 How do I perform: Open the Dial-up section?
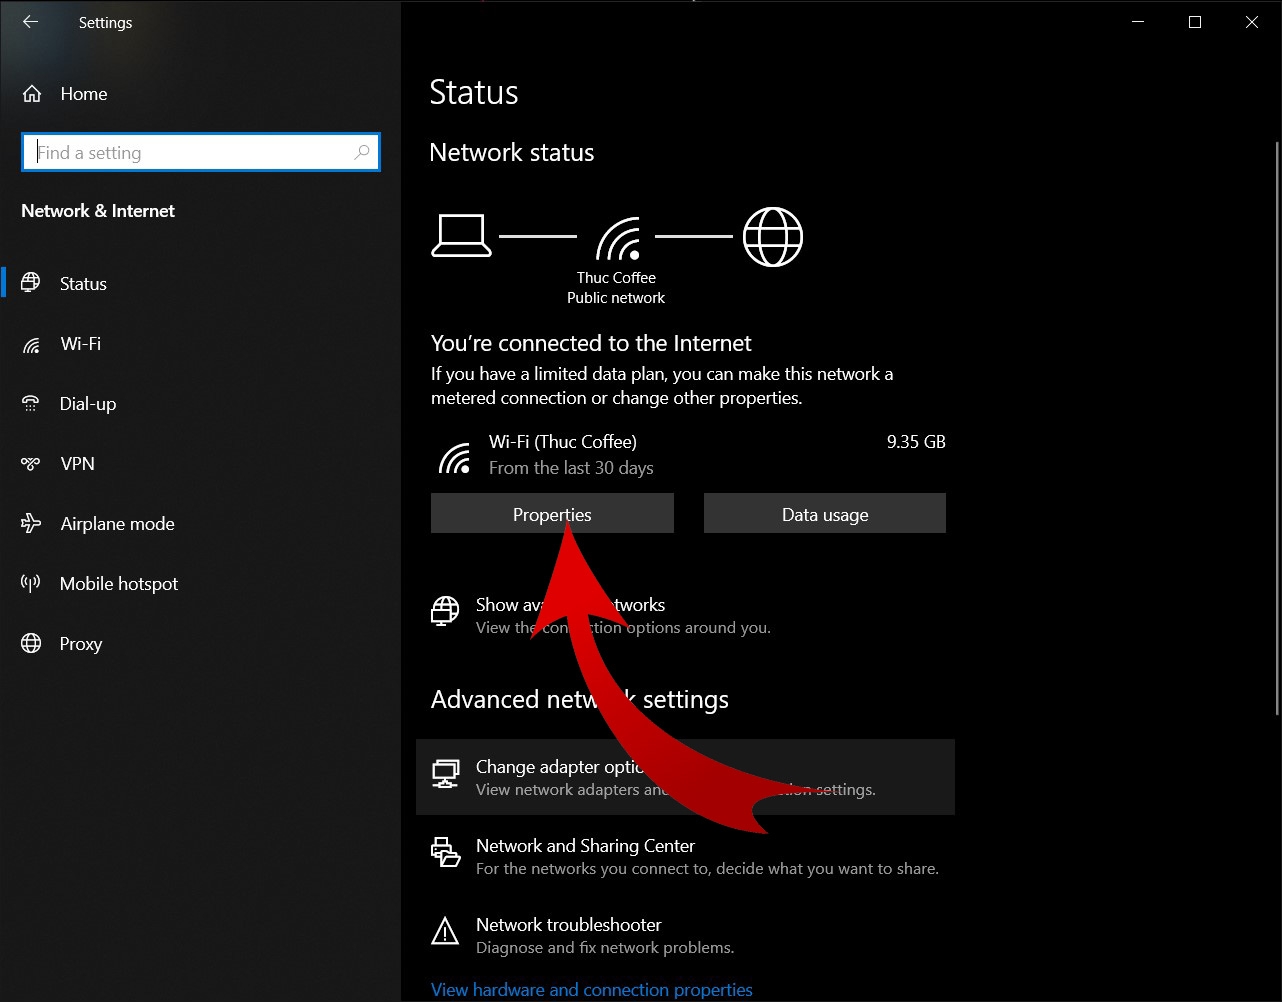coord(200,404)
